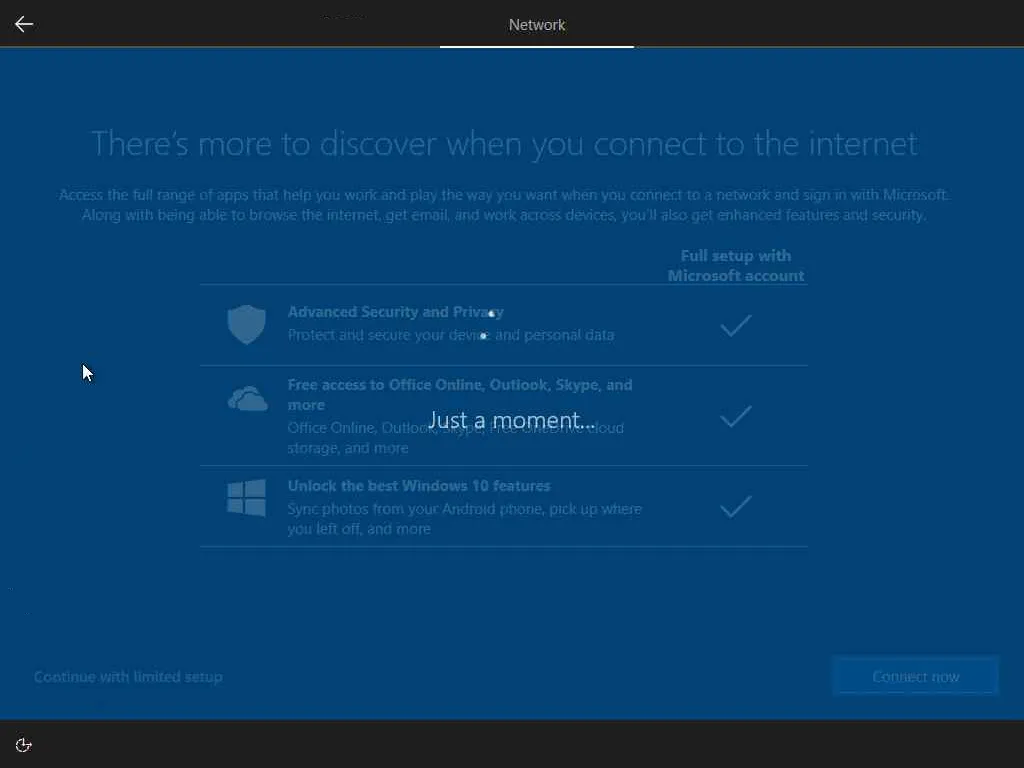Open the Ease of Access icon

point(24,745)
